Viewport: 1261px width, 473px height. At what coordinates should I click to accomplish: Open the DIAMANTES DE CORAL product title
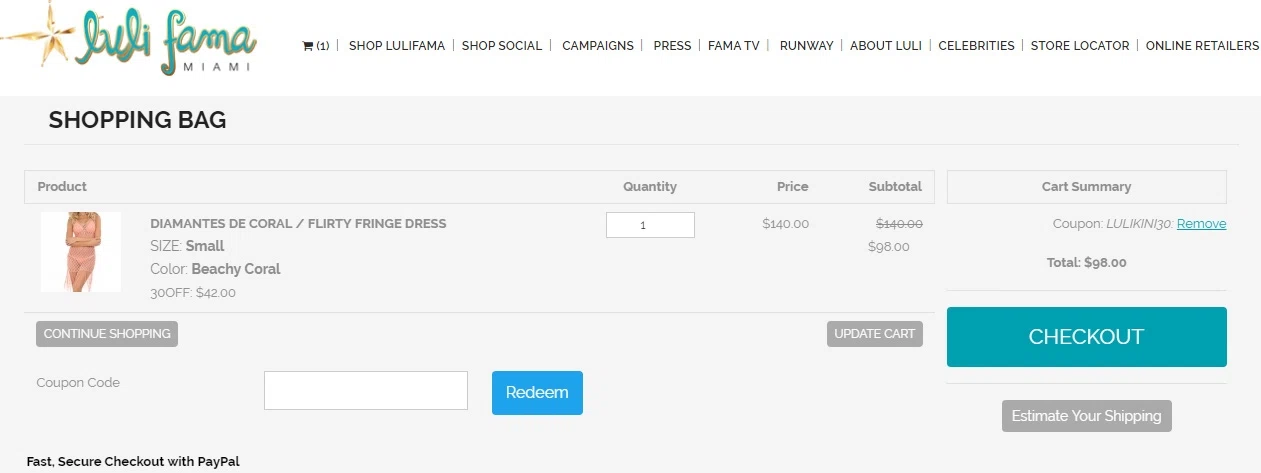point(298,224)
